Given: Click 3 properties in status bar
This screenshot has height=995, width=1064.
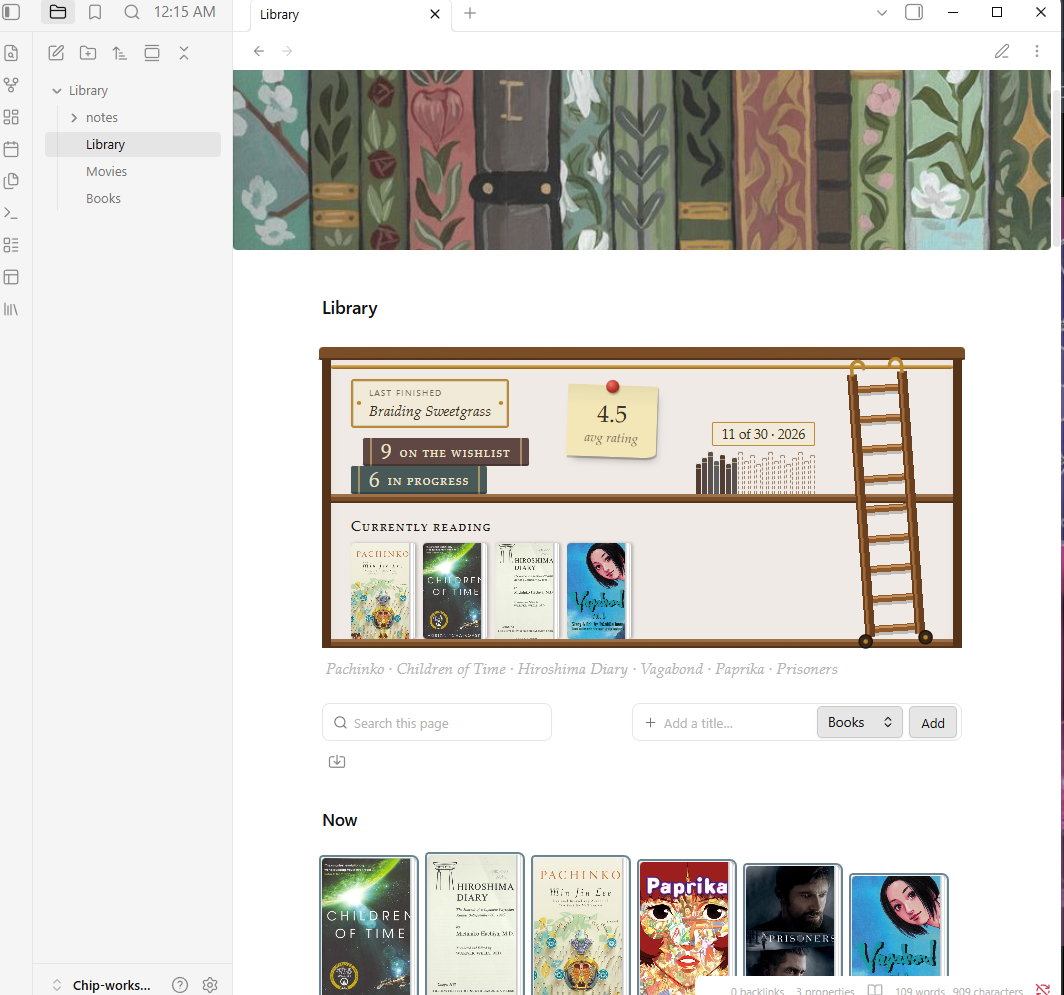Looking at the screenshot, I should click(825, 991).
